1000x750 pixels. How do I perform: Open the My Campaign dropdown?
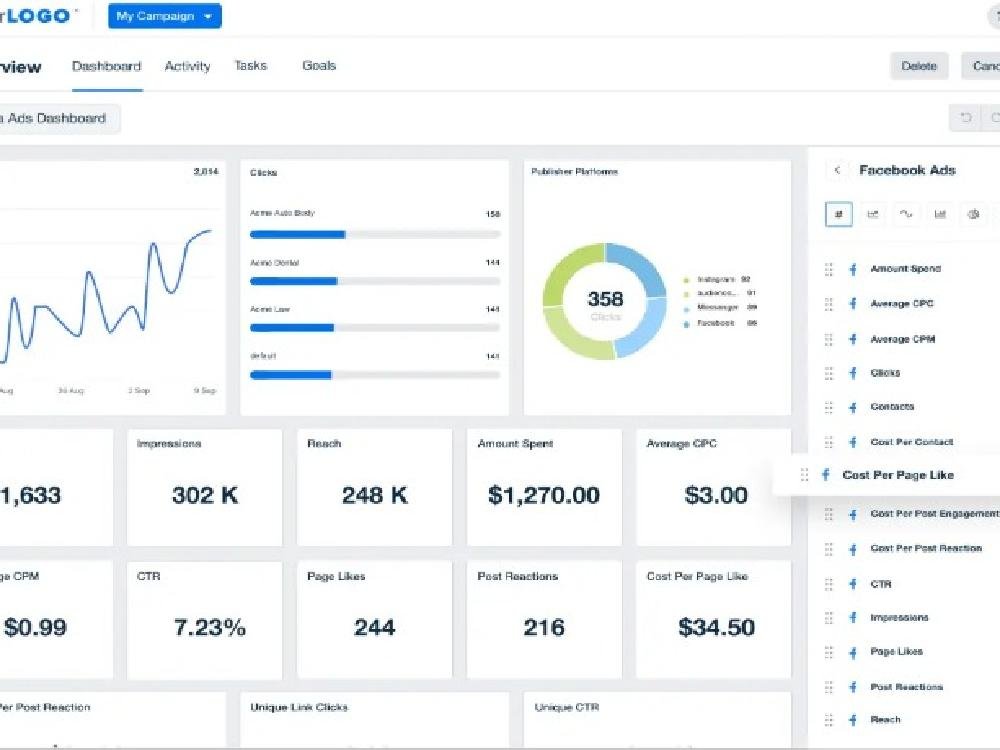[165, 16]
